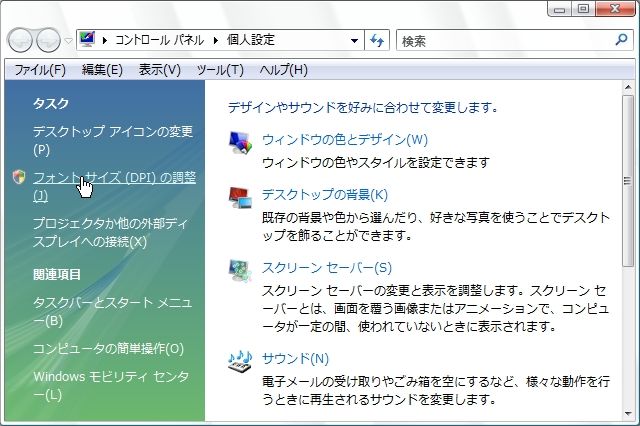Click コントロール パネル in the breadcrumb
The width and height of the screenshot is (640, 426).
point(159,40)
